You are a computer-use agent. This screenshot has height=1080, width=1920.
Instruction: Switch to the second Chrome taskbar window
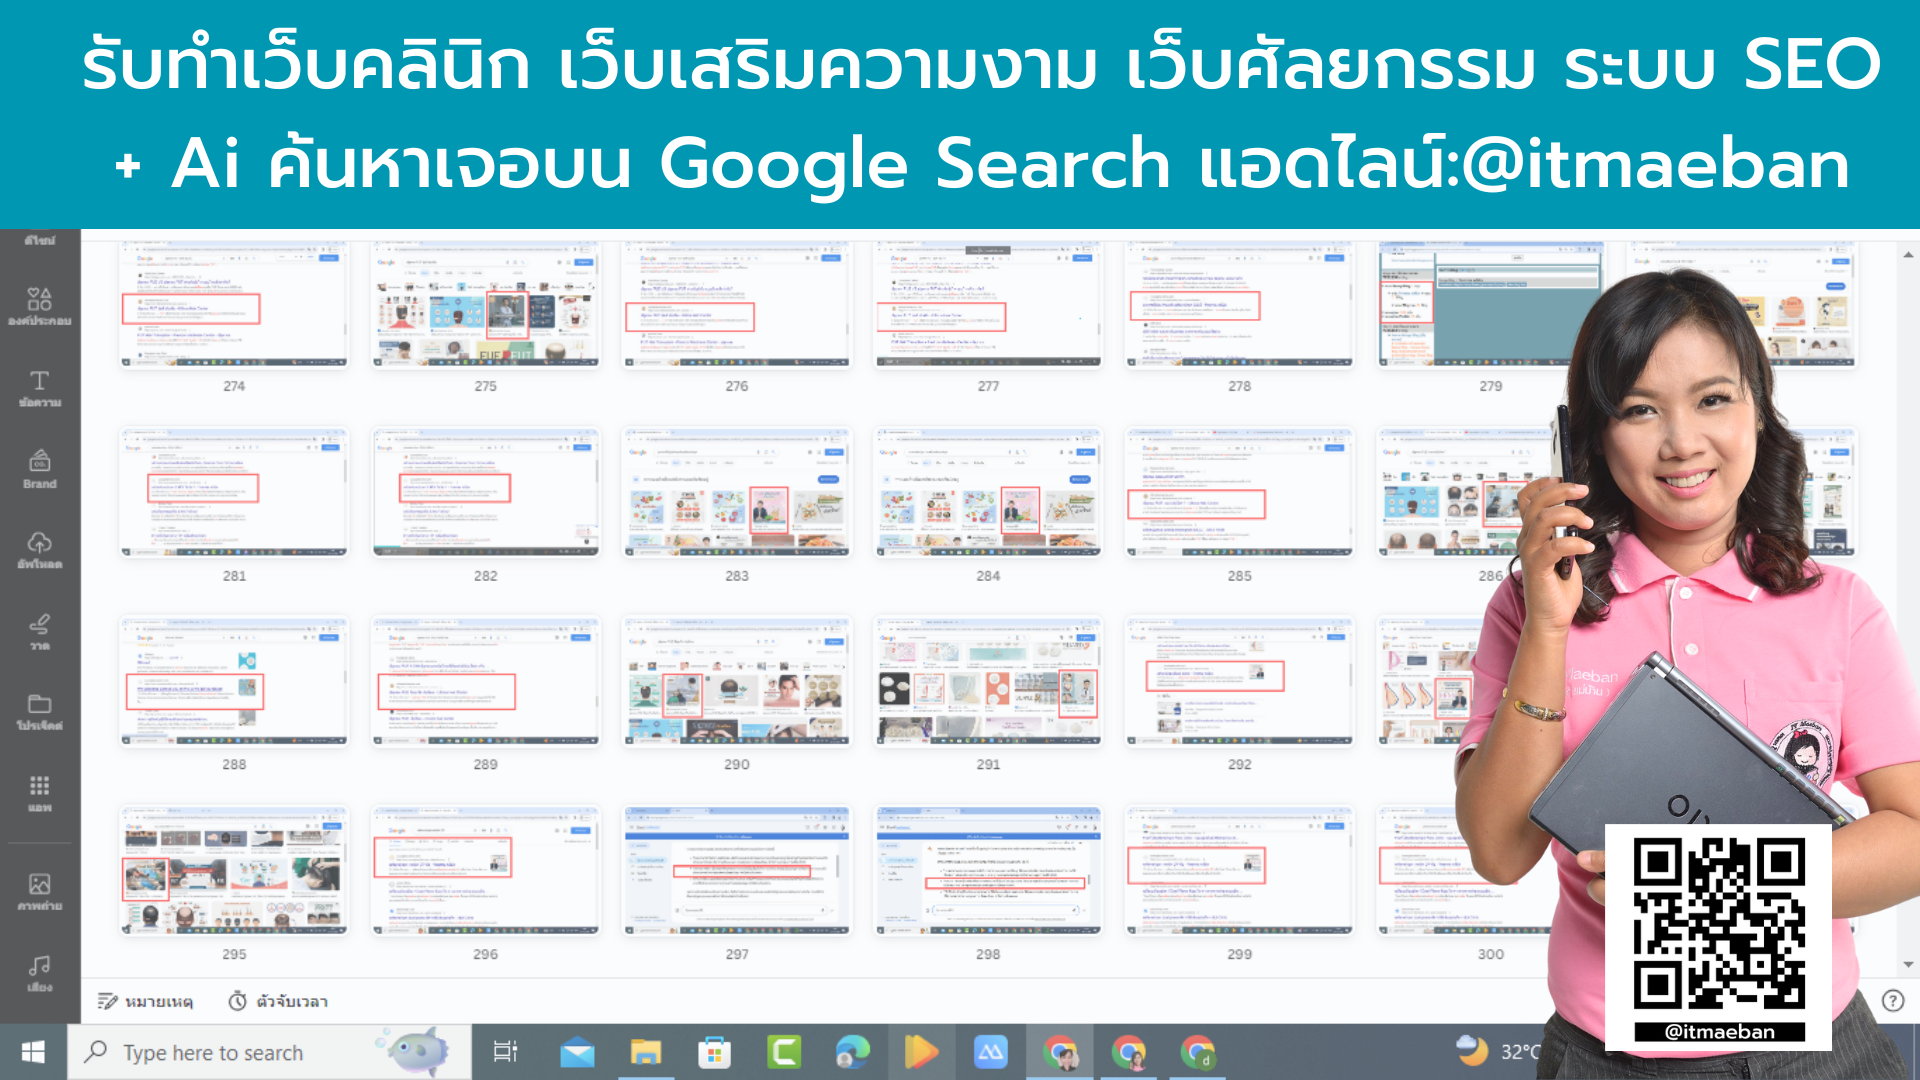pyautogui.click(x=1129, y=1052)
